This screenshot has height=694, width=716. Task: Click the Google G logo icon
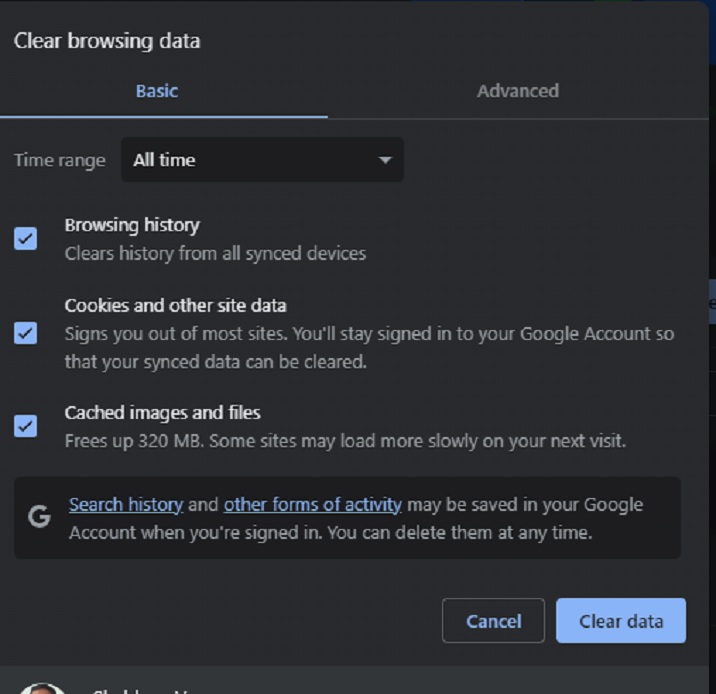(39, 517)
